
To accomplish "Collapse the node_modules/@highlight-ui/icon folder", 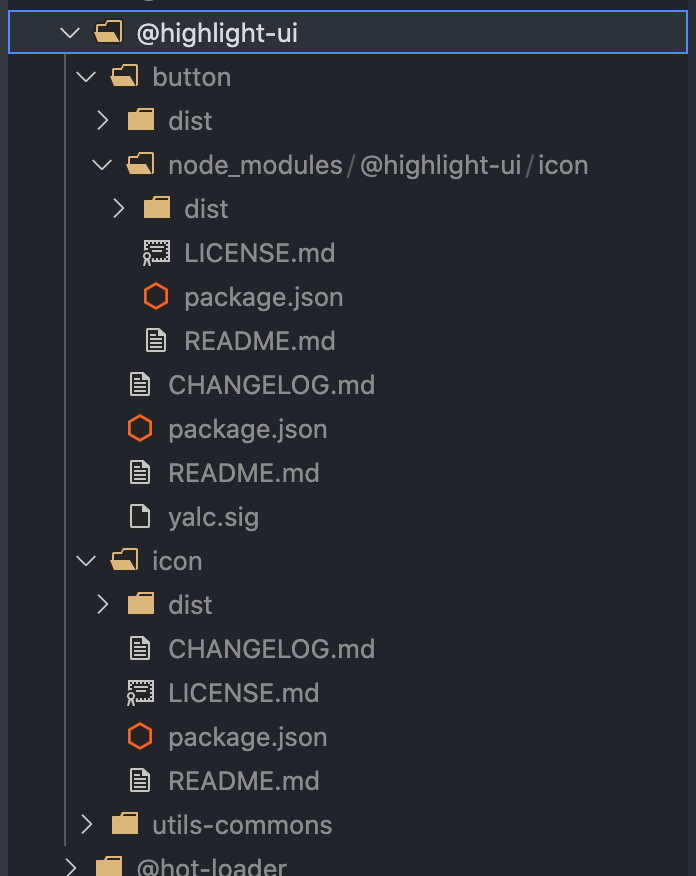I will pos(101,164).
